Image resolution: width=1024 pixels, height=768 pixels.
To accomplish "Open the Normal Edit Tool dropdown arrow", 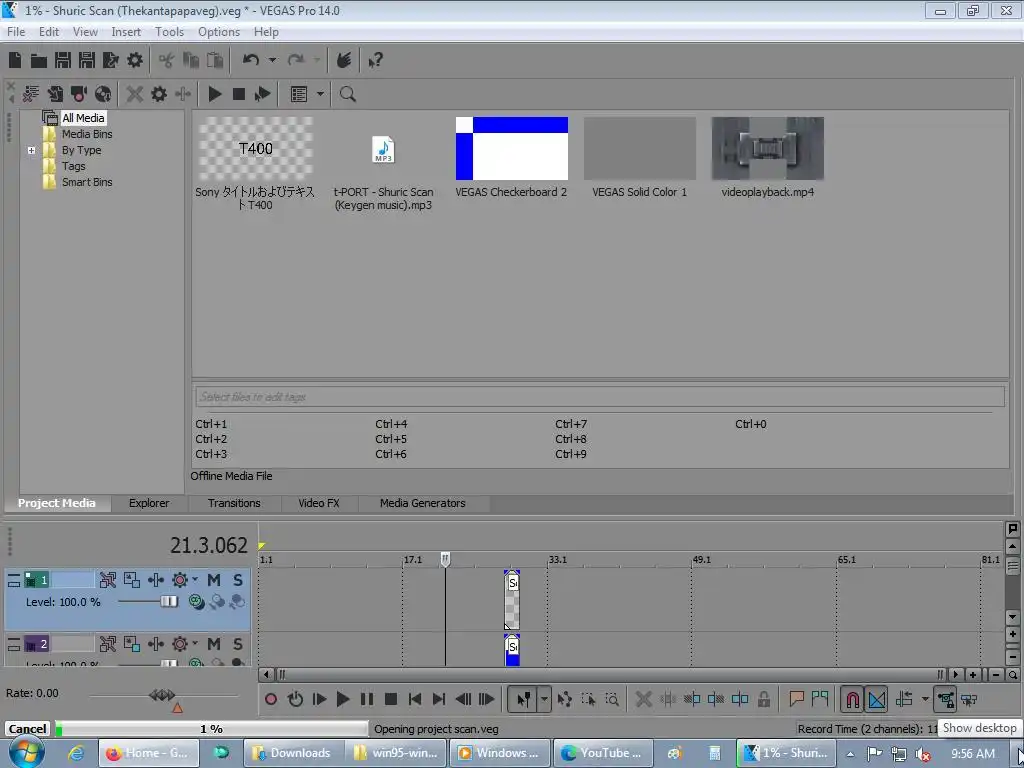I will pos(543,699).
